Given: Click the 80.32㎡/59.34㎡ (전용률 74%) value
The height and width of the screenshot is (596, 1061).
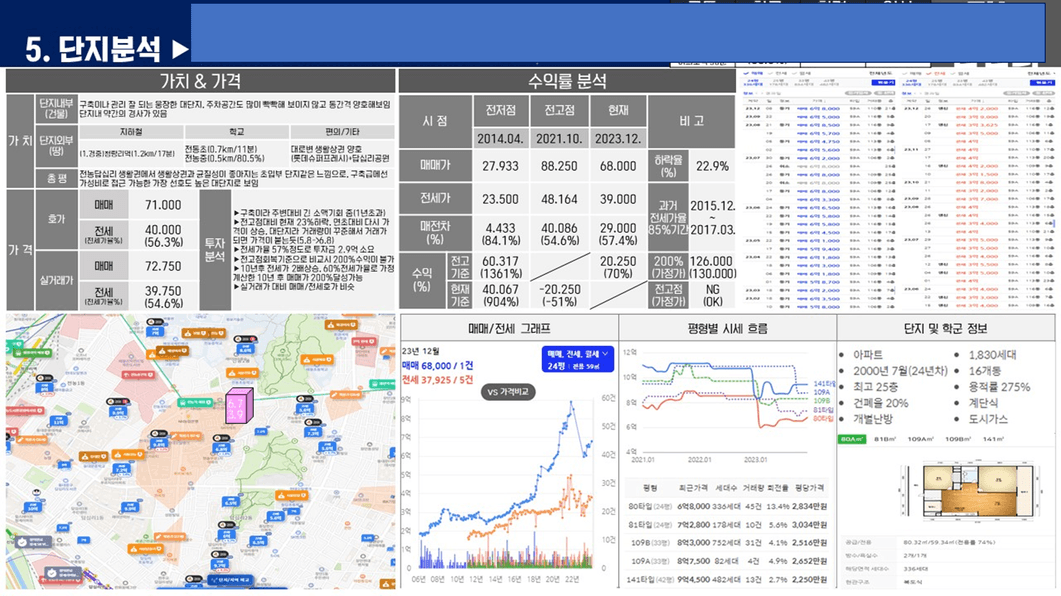Looking at the screenshot, I should [x=949, y=543].
